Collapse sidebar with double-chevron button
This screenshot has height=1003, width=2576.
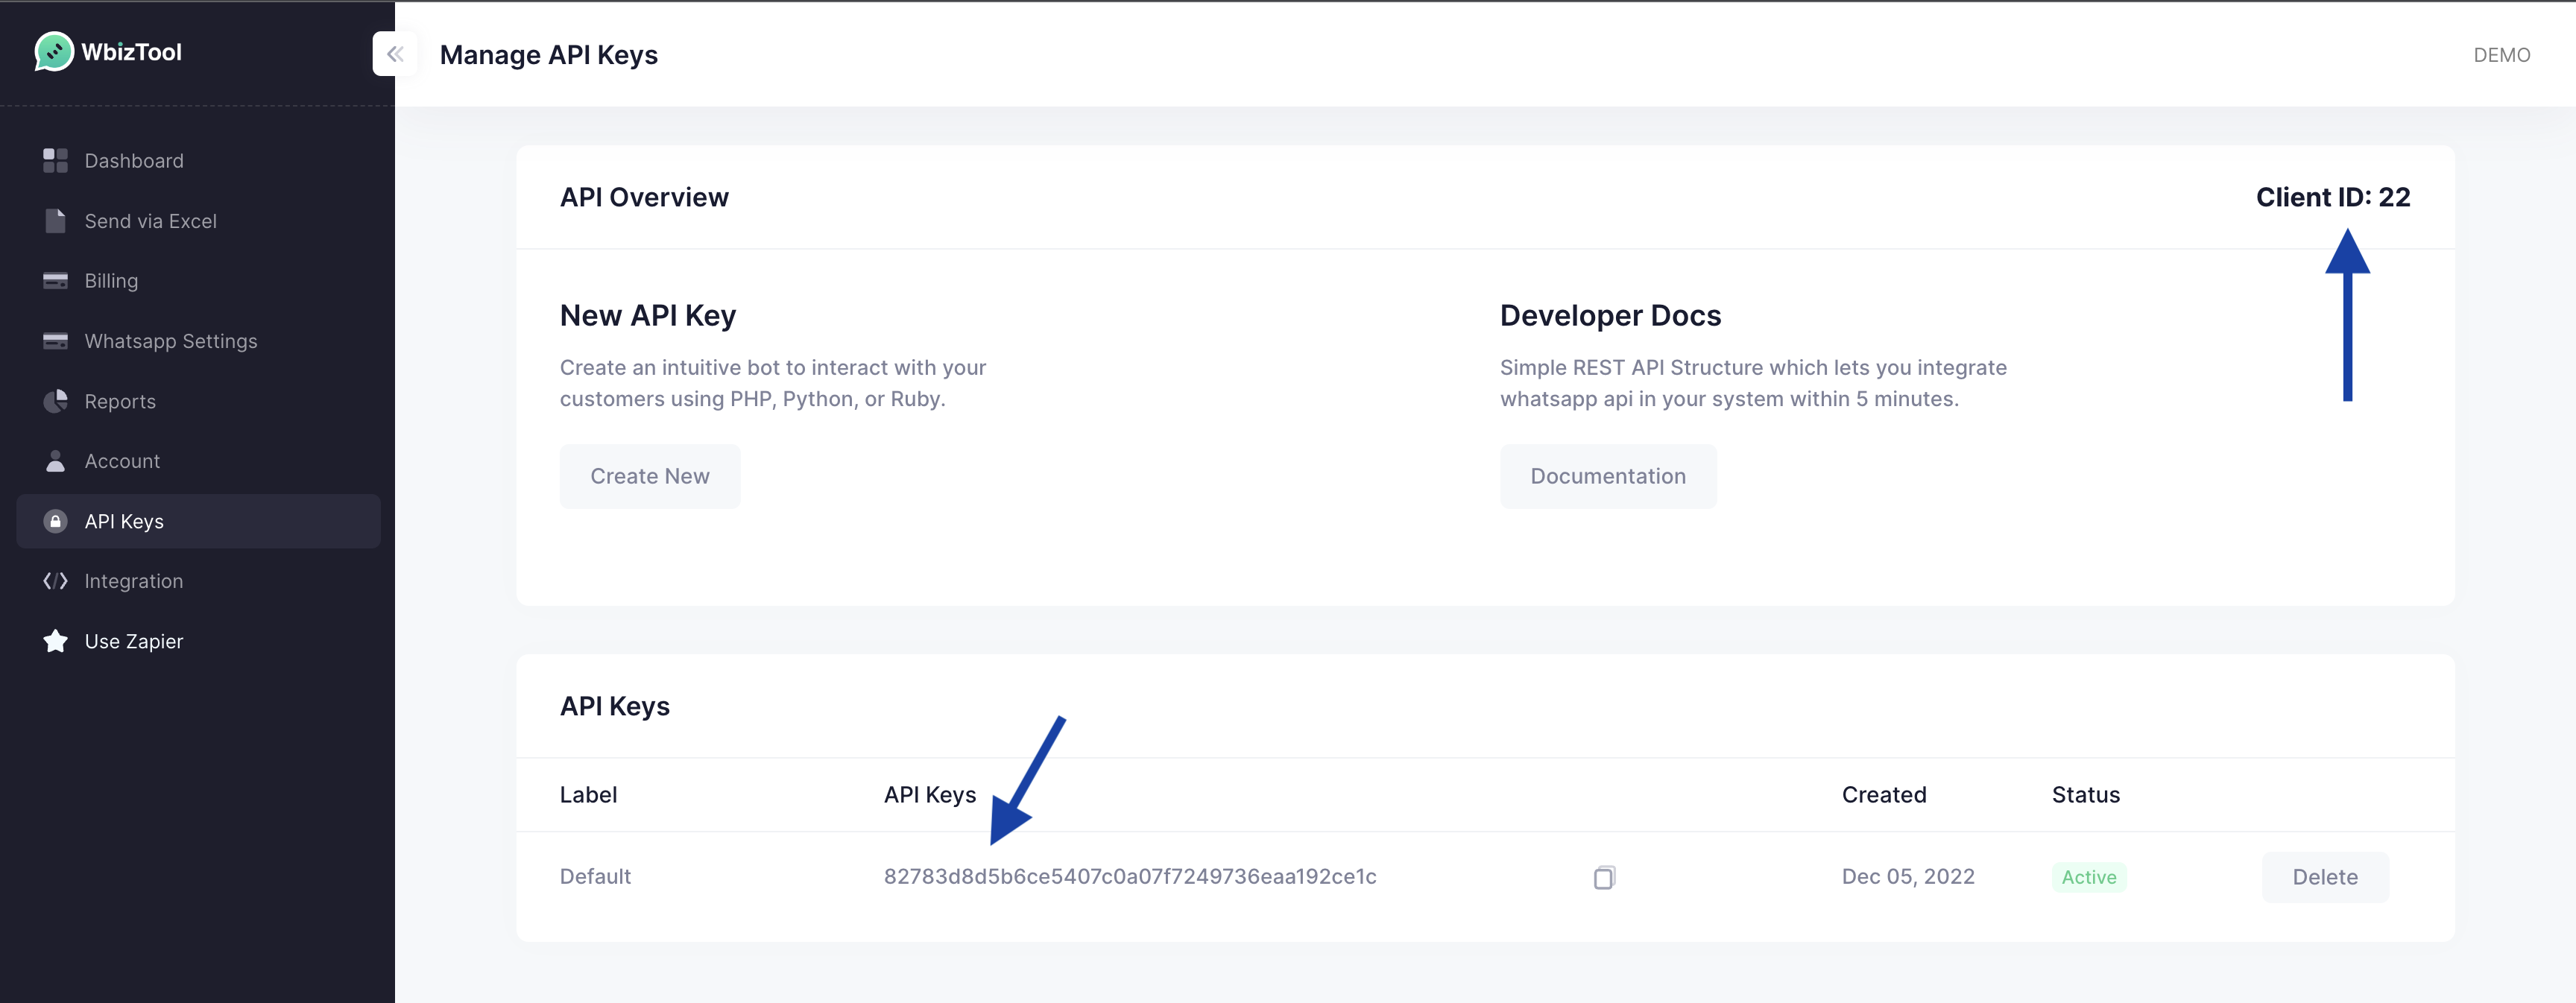395,54
